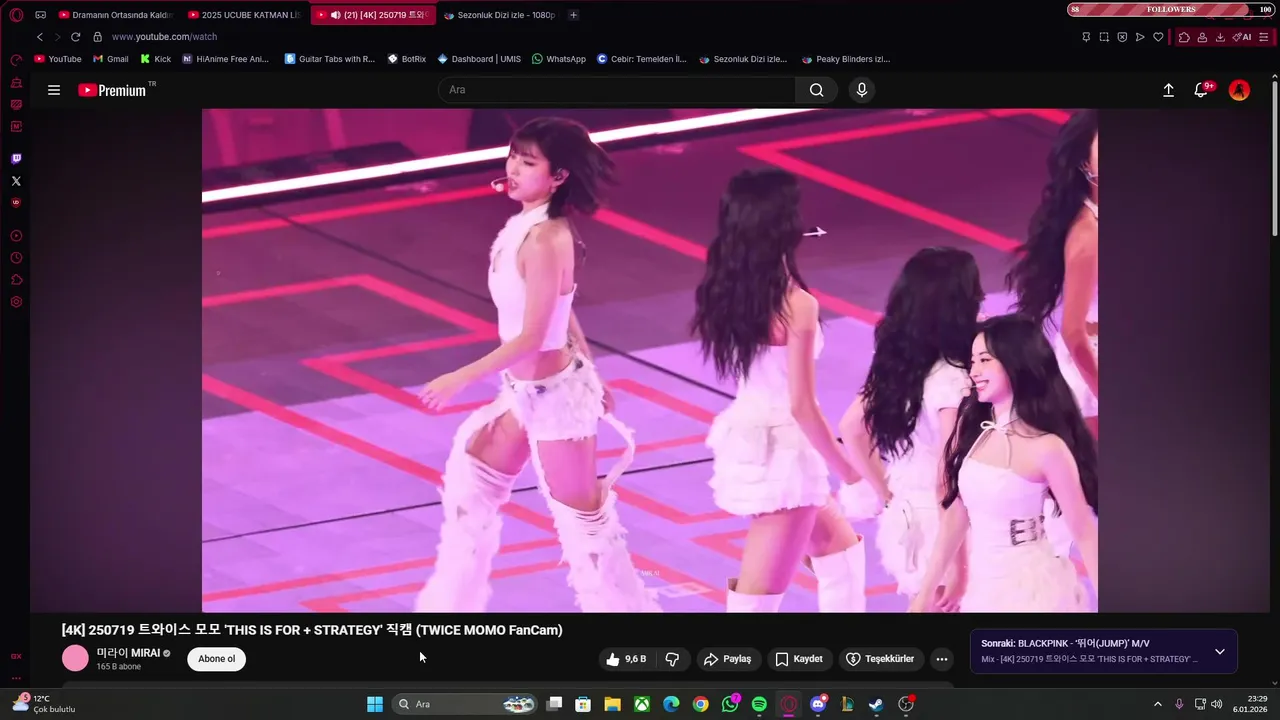Start voice search with the microphone

point(862,90)
